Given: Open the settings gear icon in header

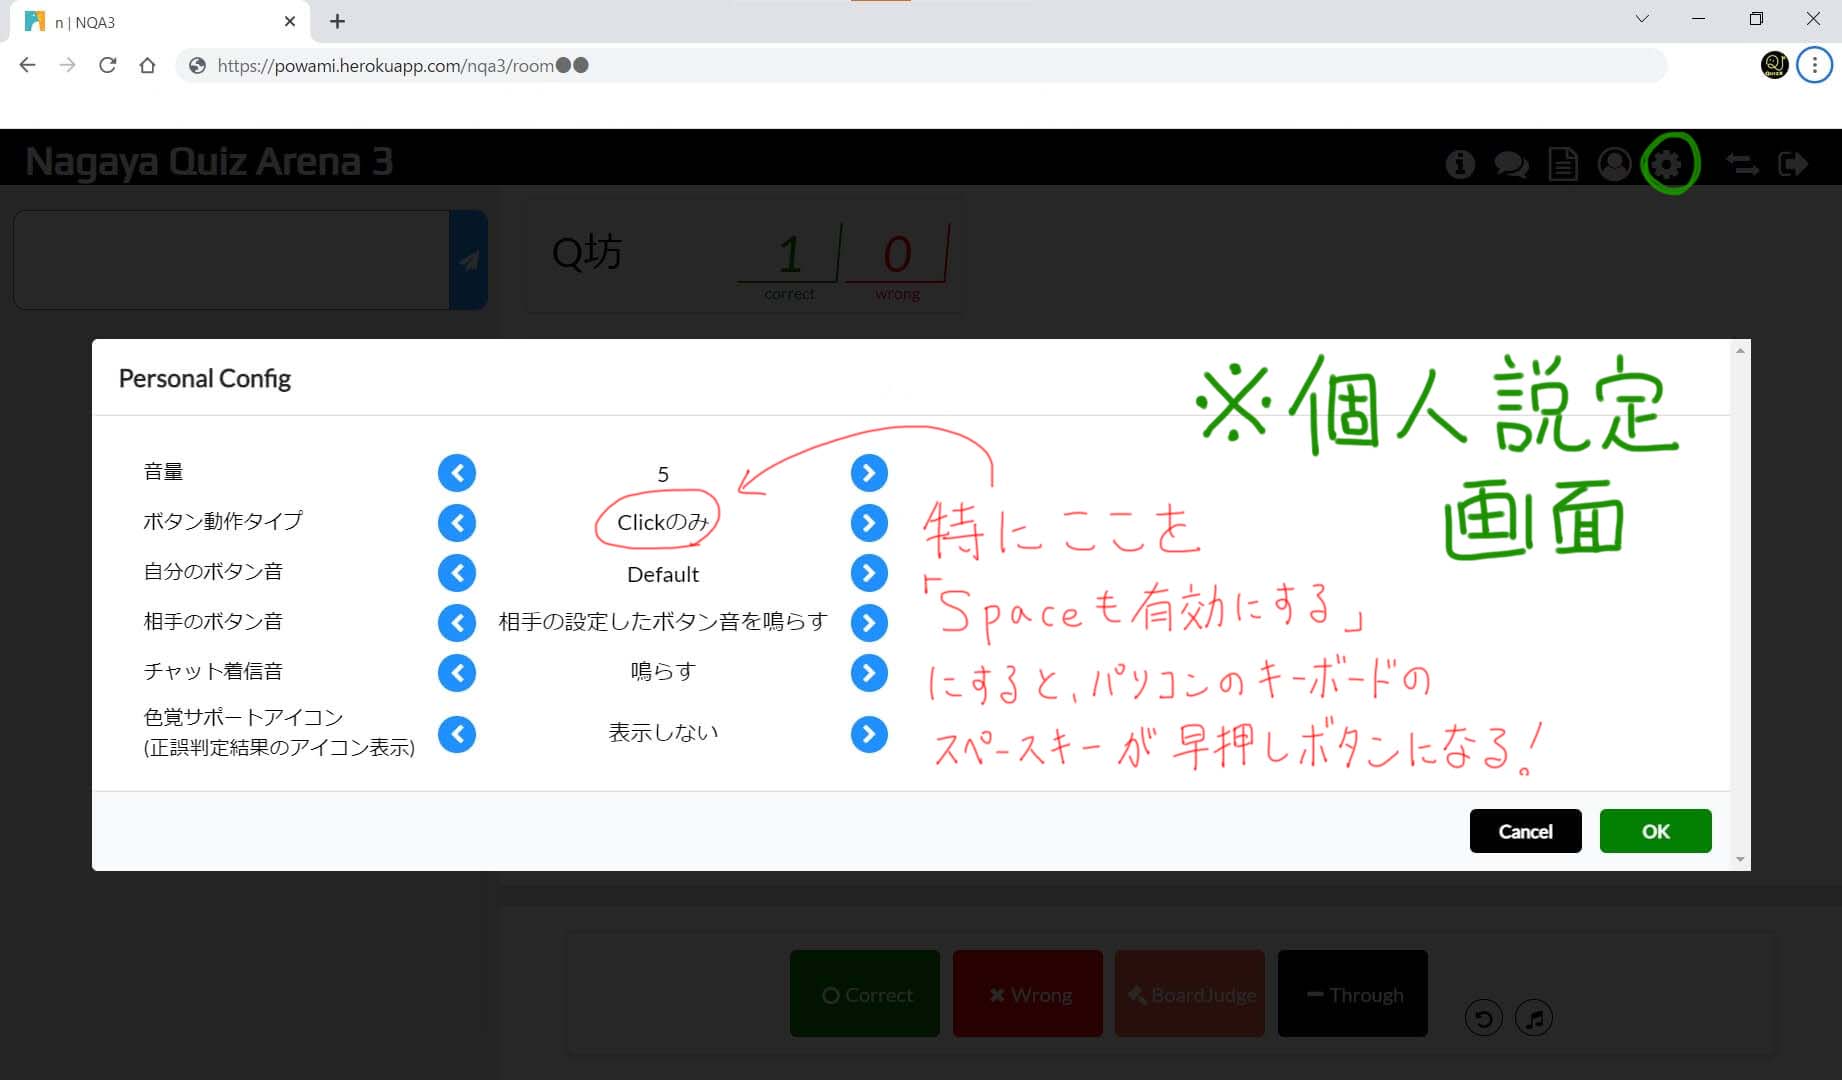Looking at the screenshot, I should pos(1667,164).
